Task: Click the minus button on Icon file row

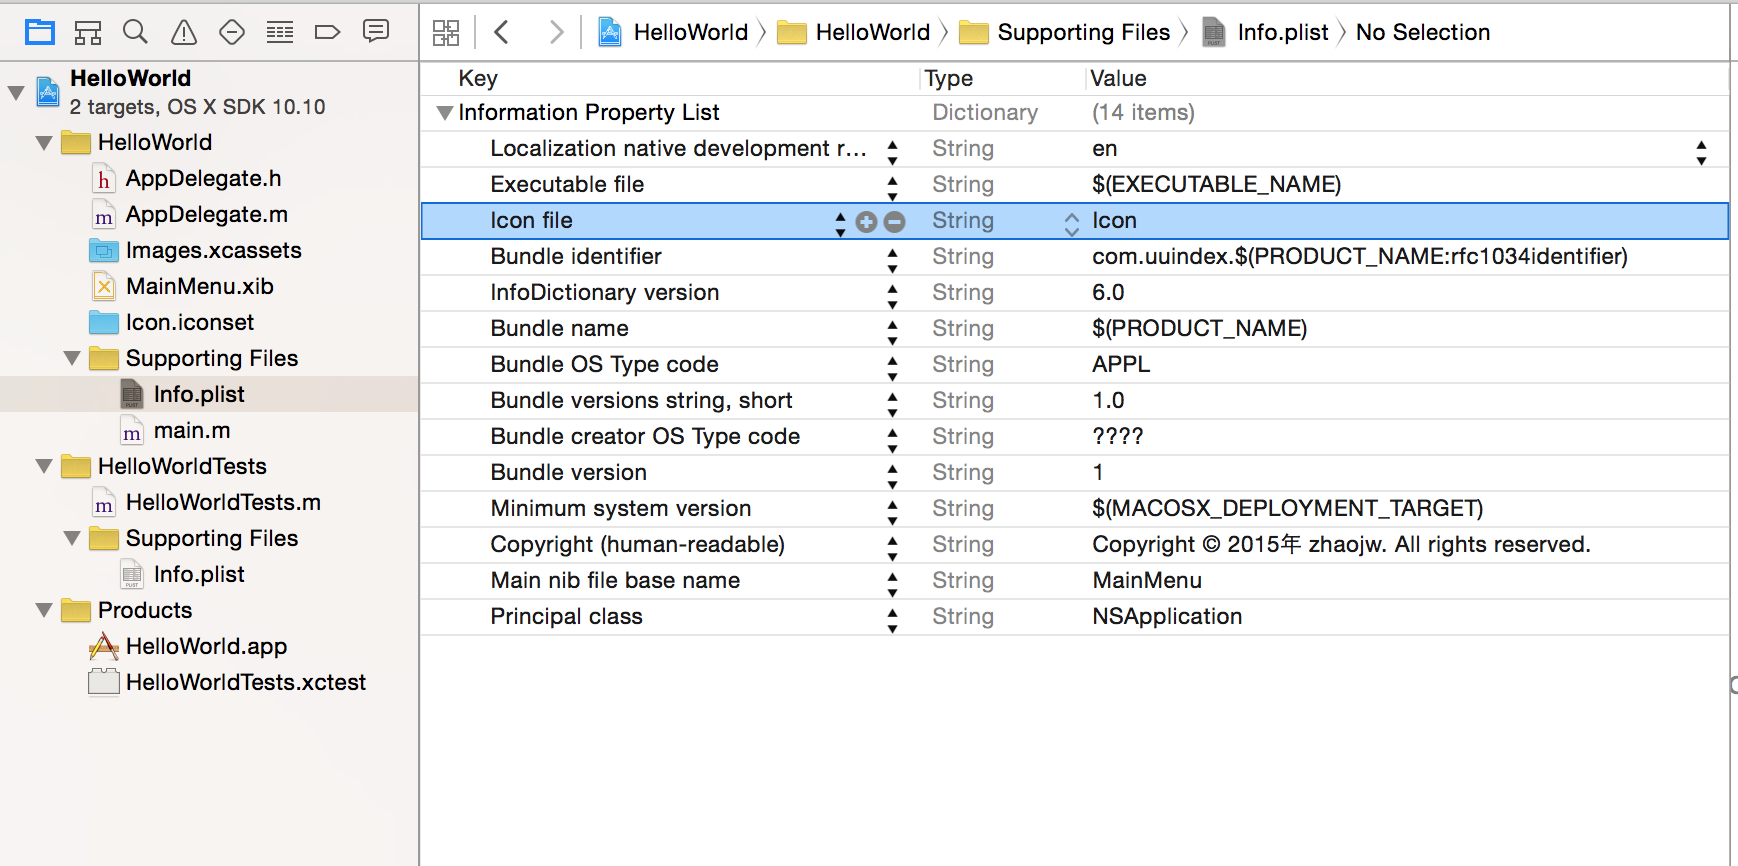Action: point(895,222)
